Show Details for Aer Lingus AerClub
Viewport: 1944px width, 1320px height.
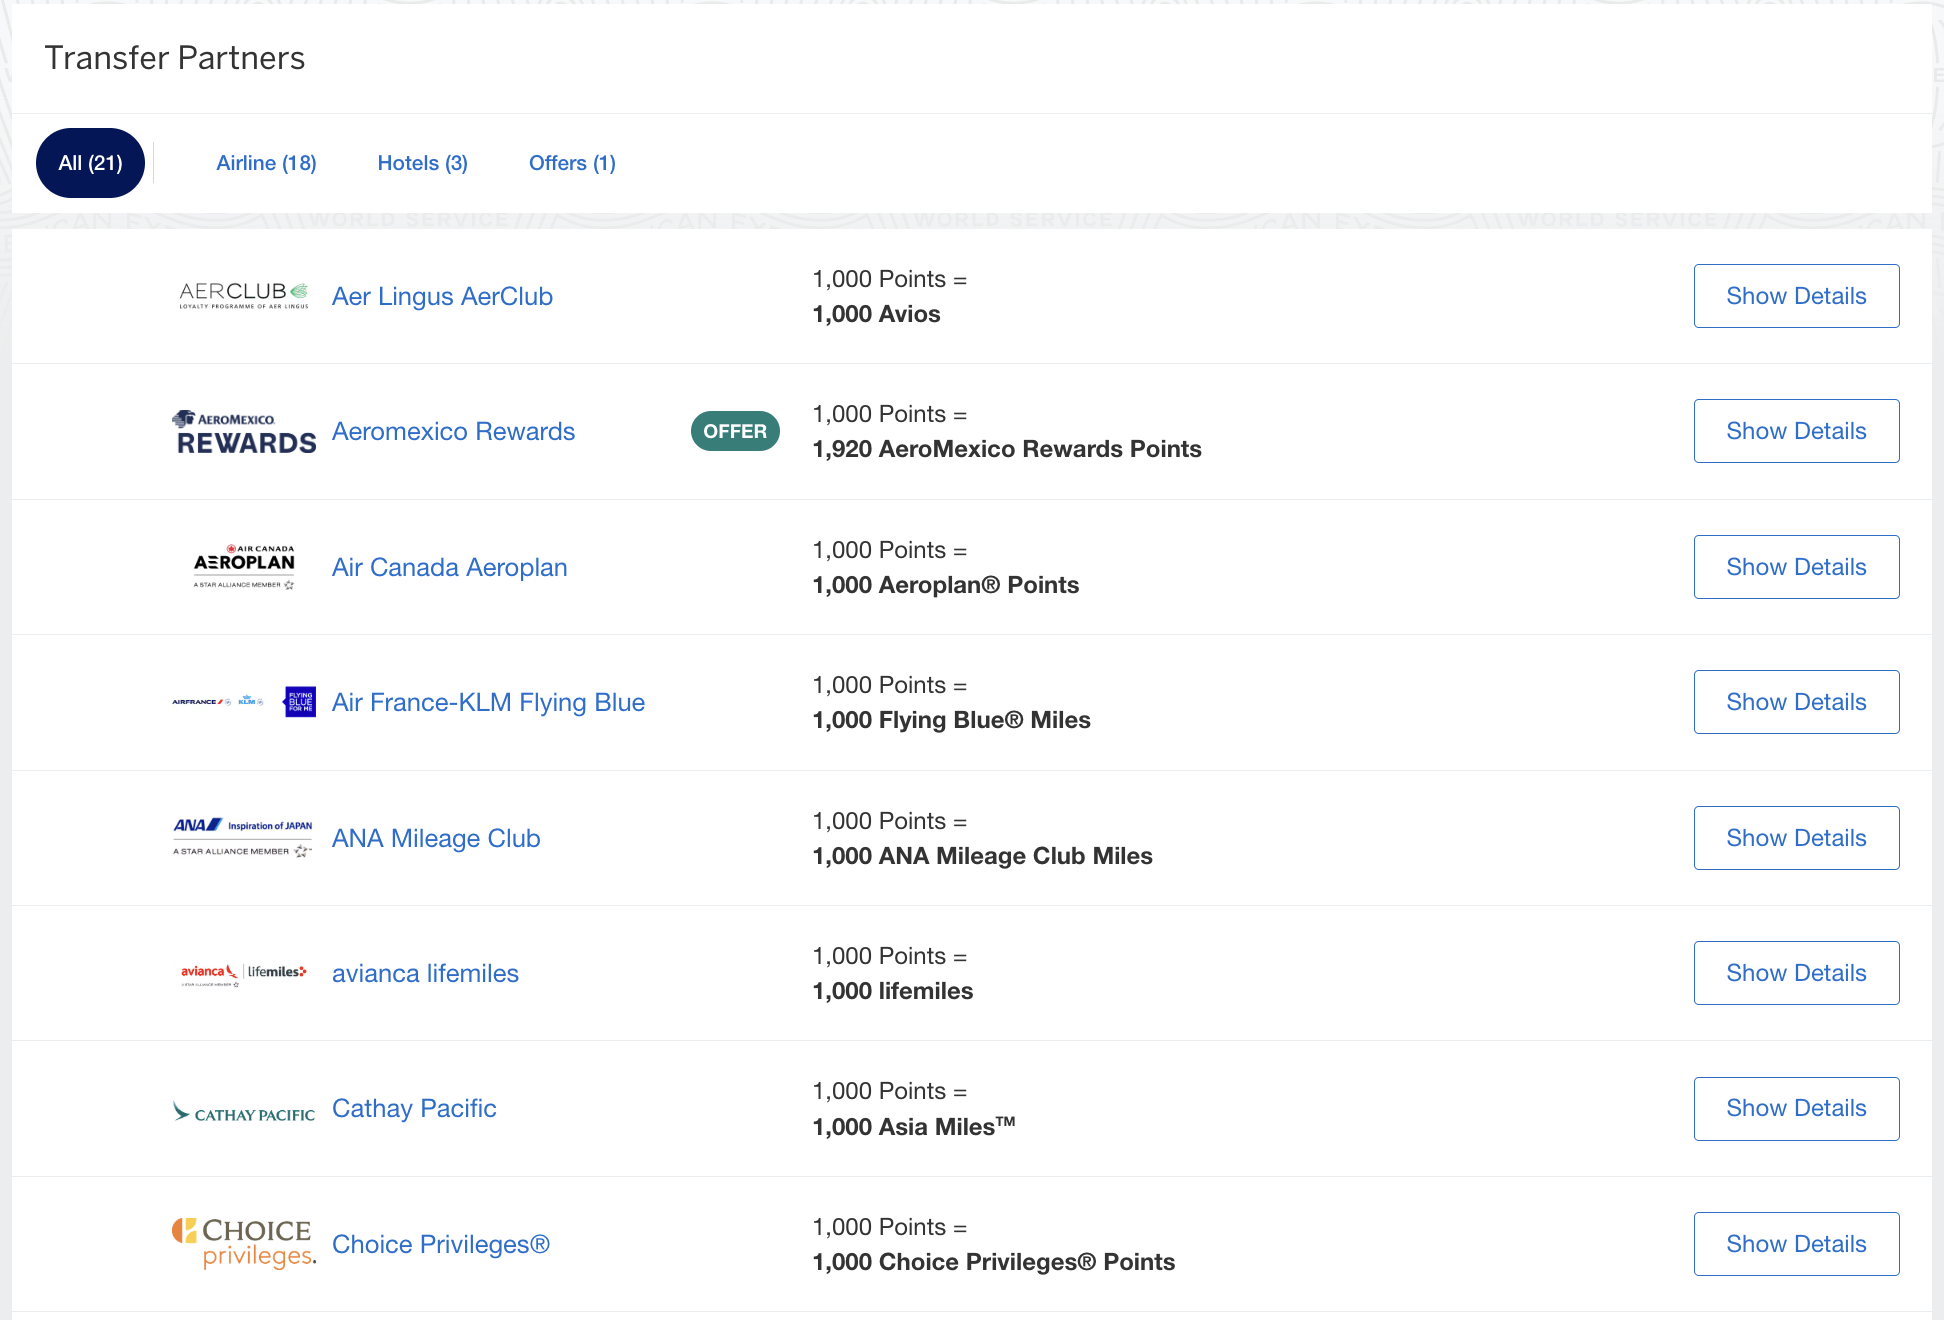tap(1795, 295)
